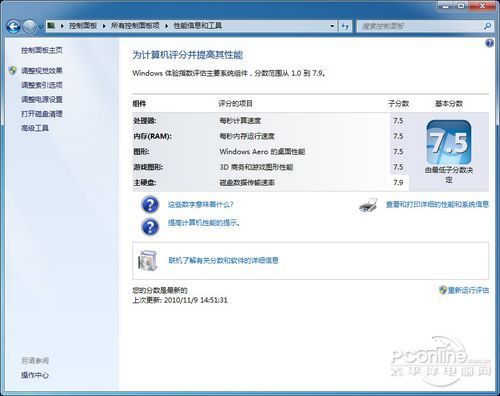Click the magnifier search icon

[488, 26]
